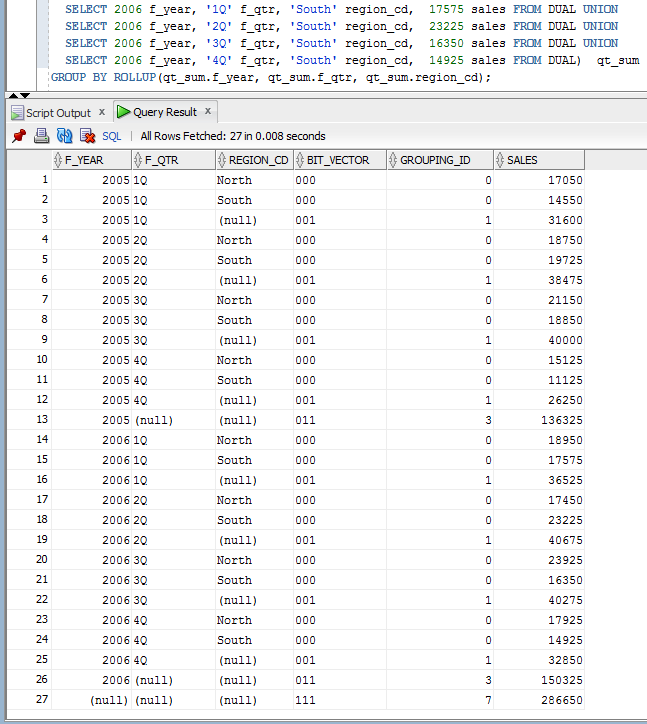This screenshot has height=724, width=647.
Task: Open F_YEAR column sort indicator icon
Action: click(x=58, y=160)
